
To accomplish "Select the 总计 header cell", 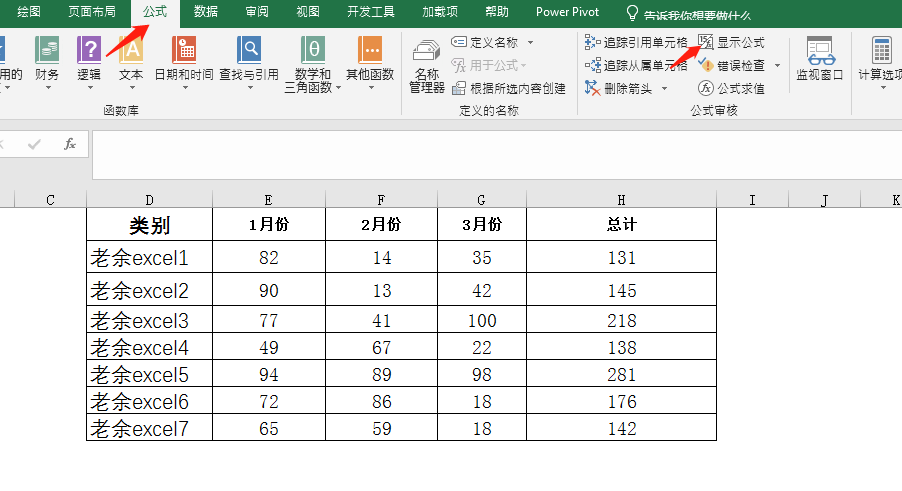I will point(621,224).
